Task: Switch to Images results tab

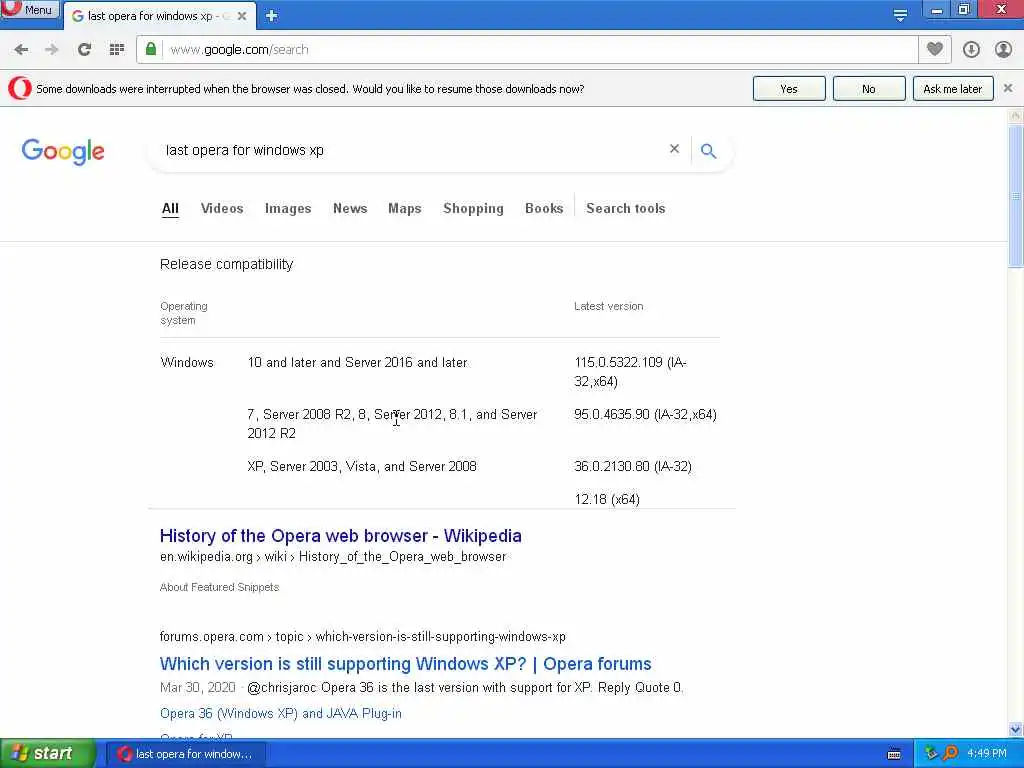Action: click(288, 208)
